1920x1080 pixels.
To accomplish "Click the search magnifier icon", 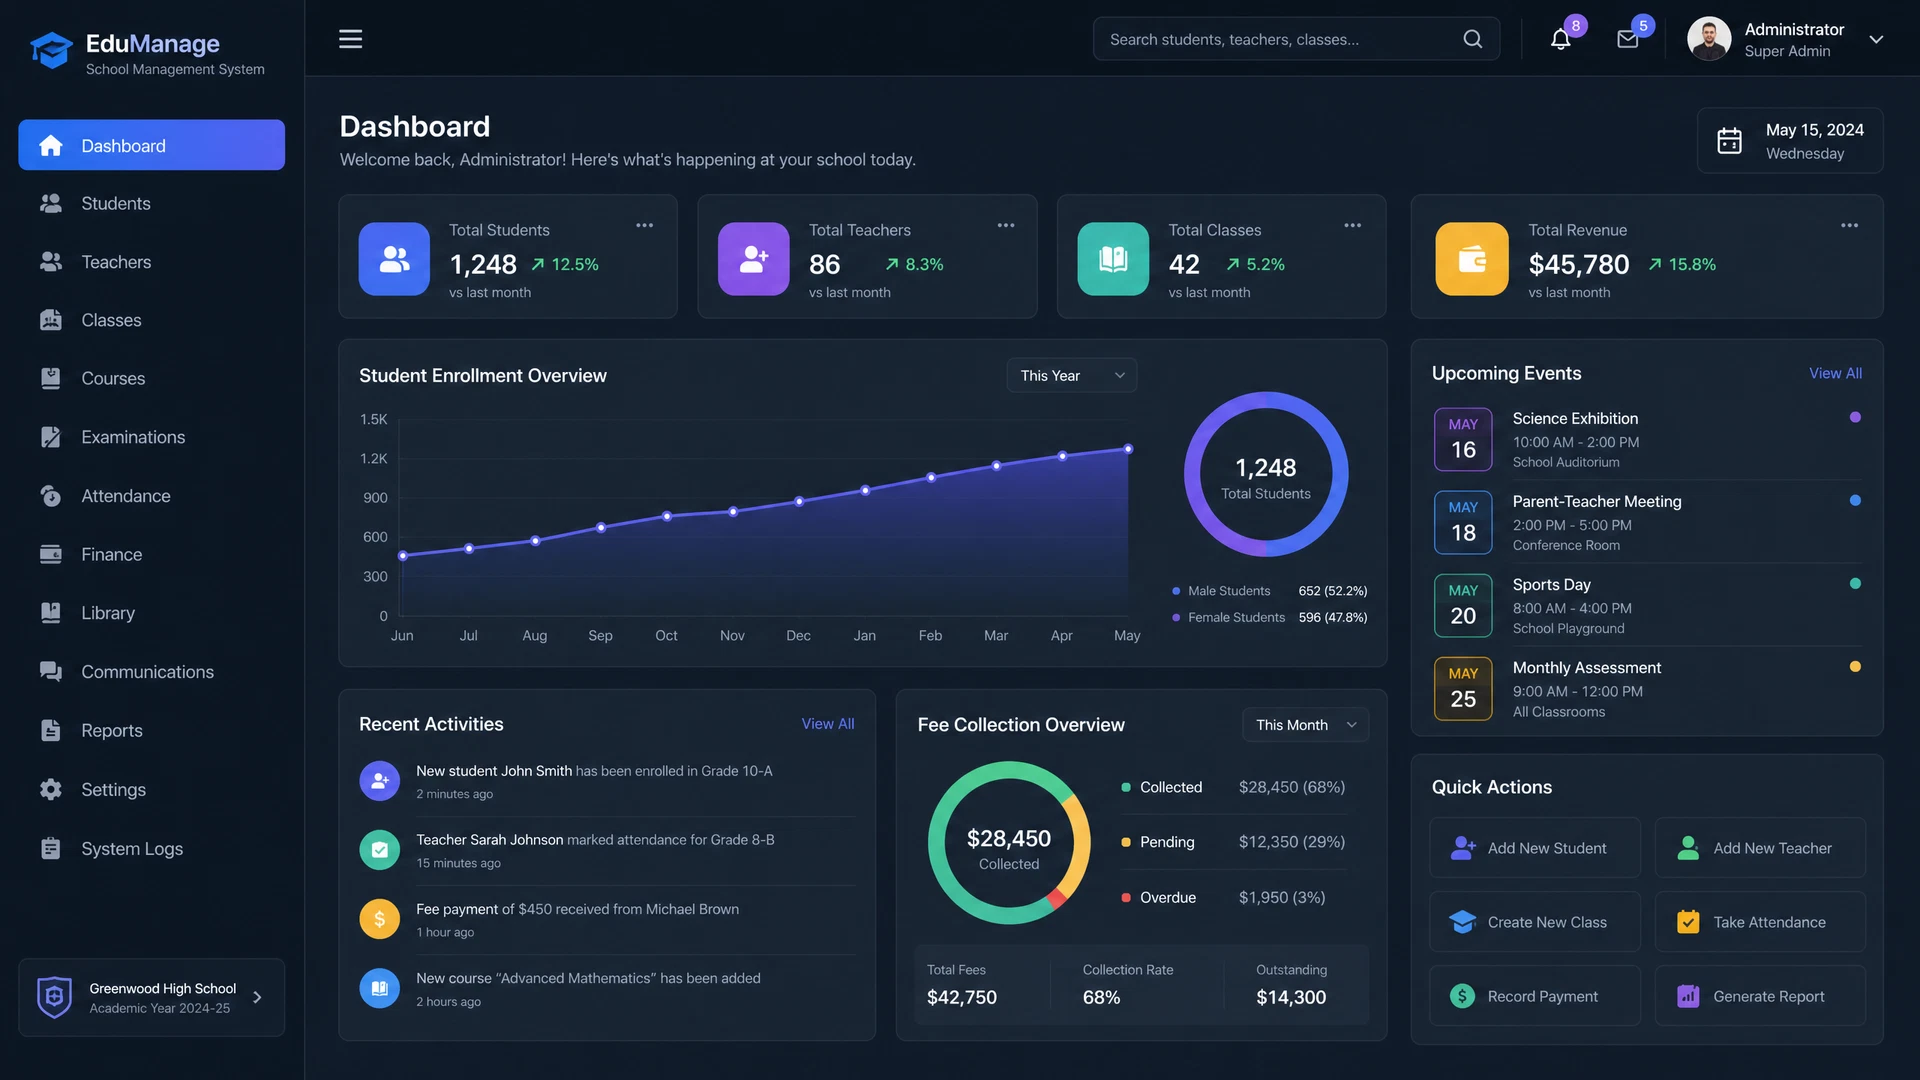I will click(x=1472, y=39).
